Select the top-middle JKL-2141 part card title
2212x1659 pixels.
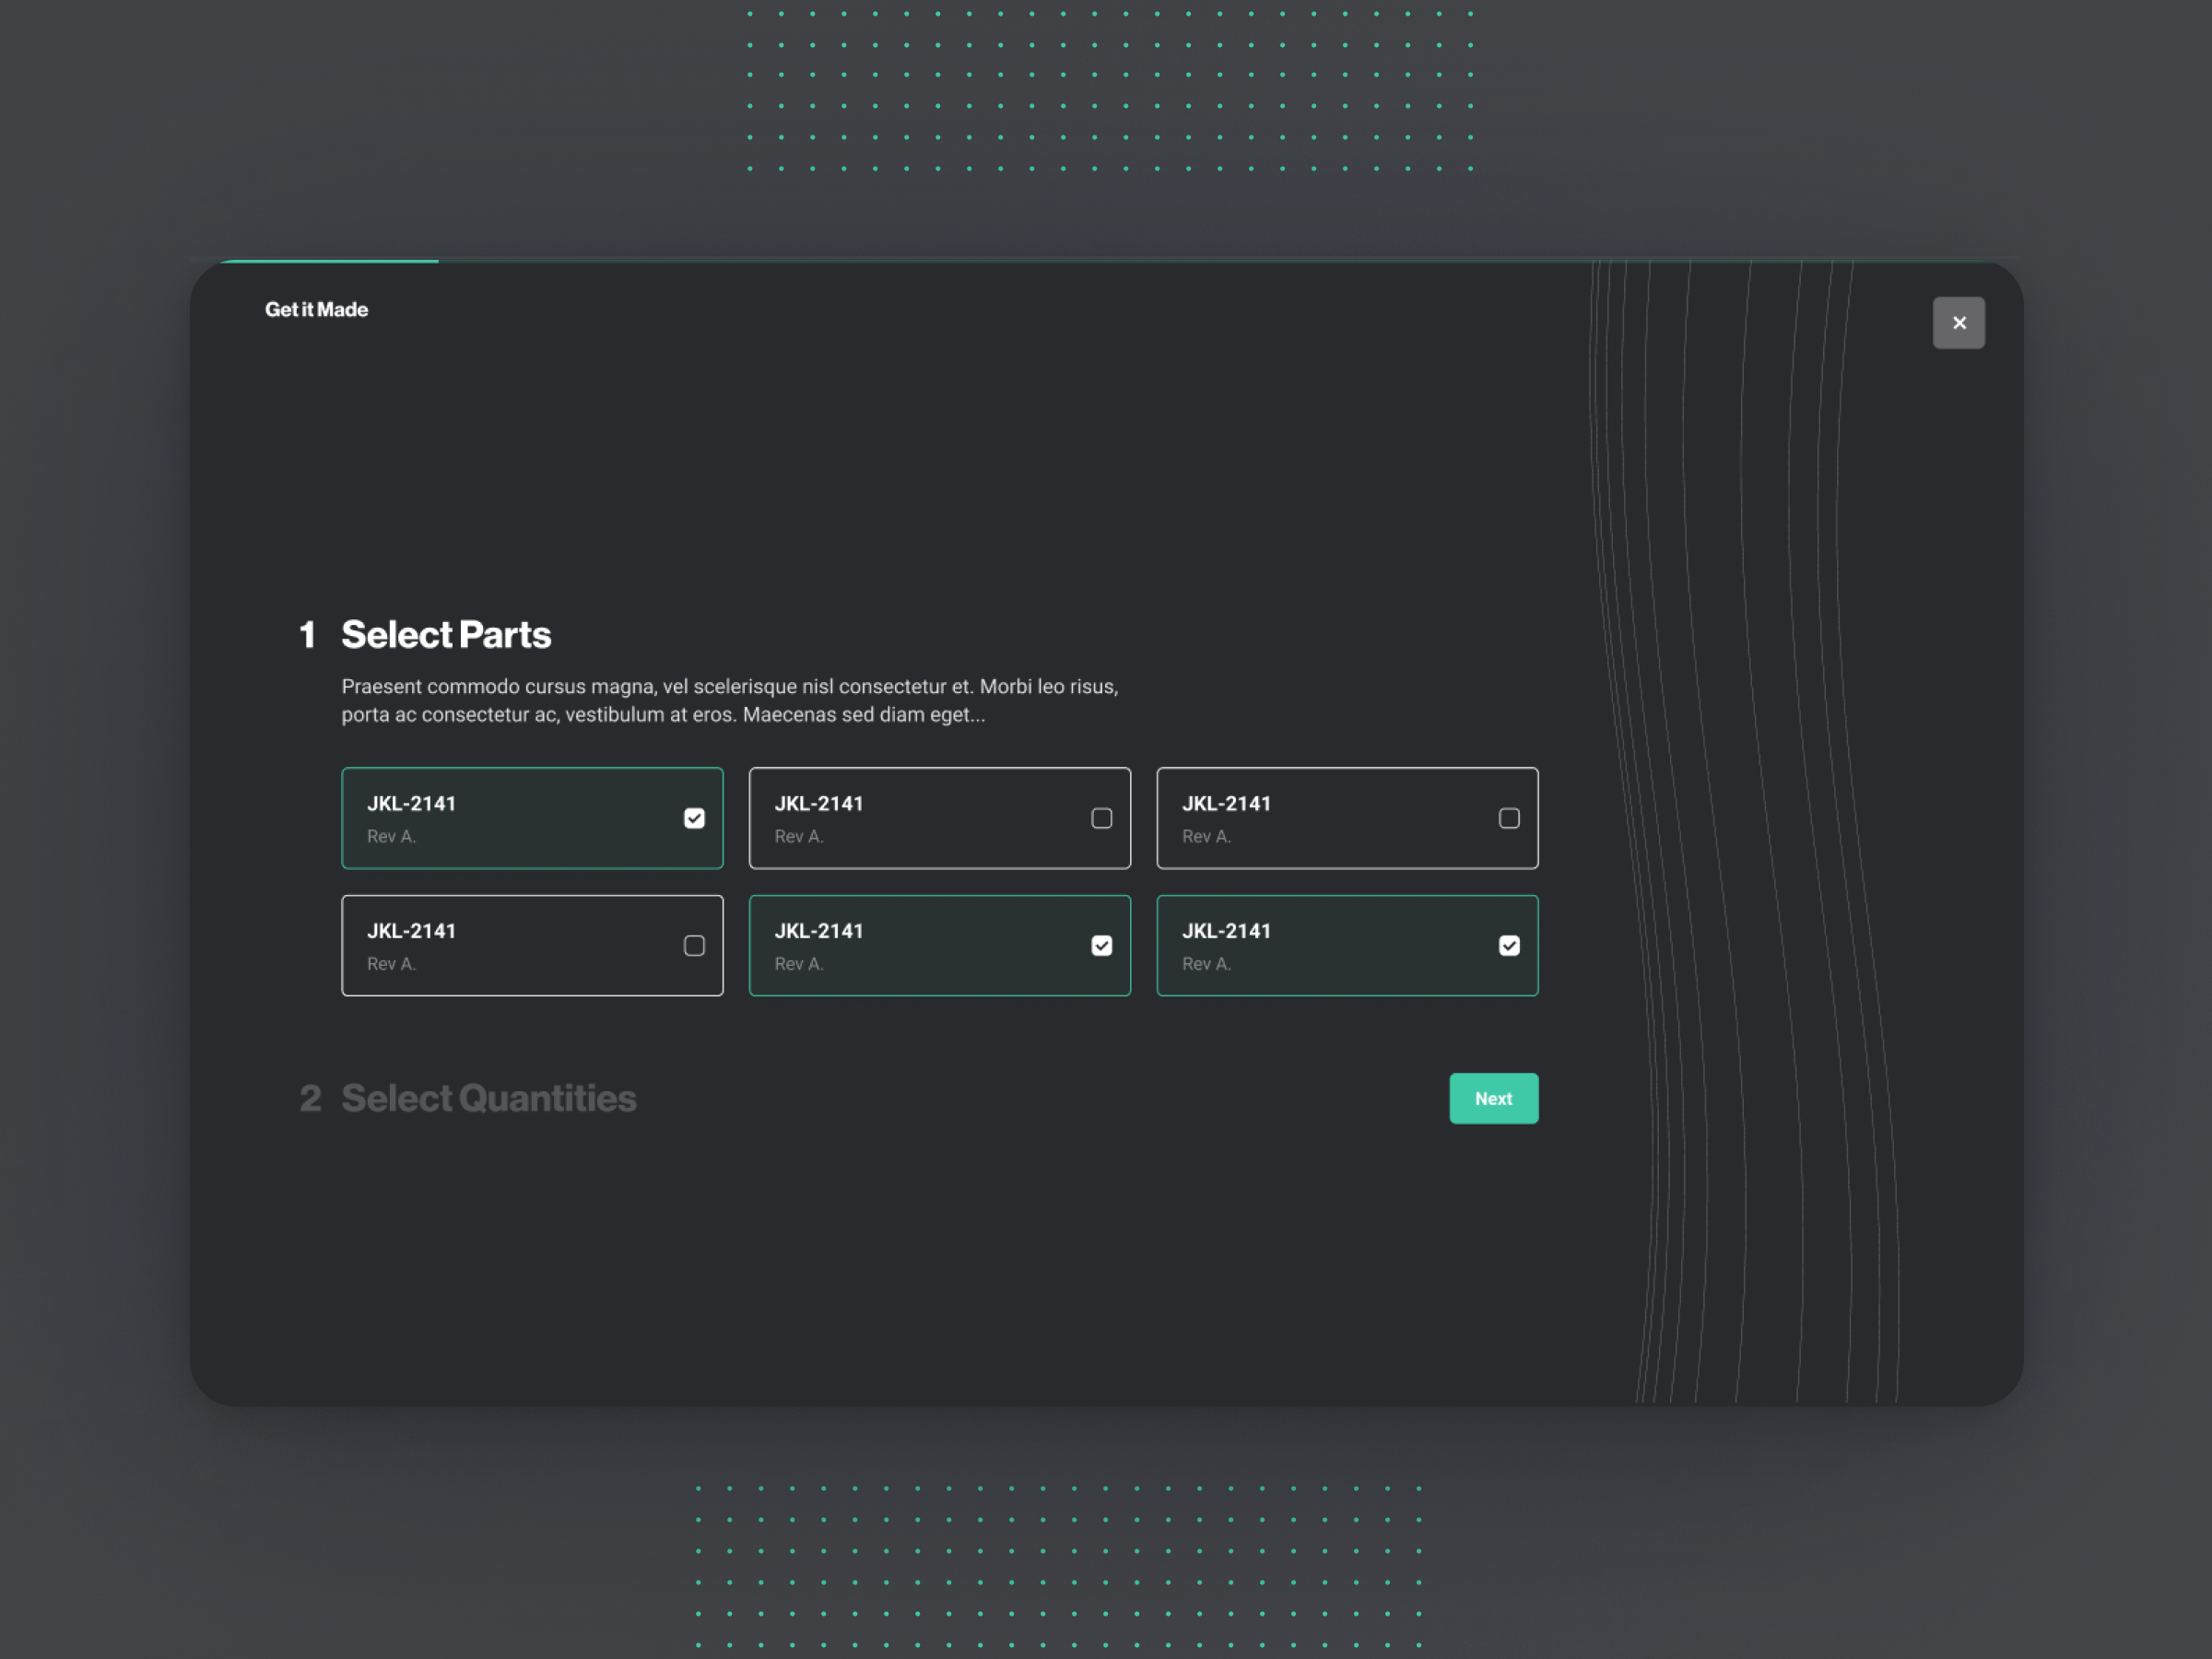818,803
